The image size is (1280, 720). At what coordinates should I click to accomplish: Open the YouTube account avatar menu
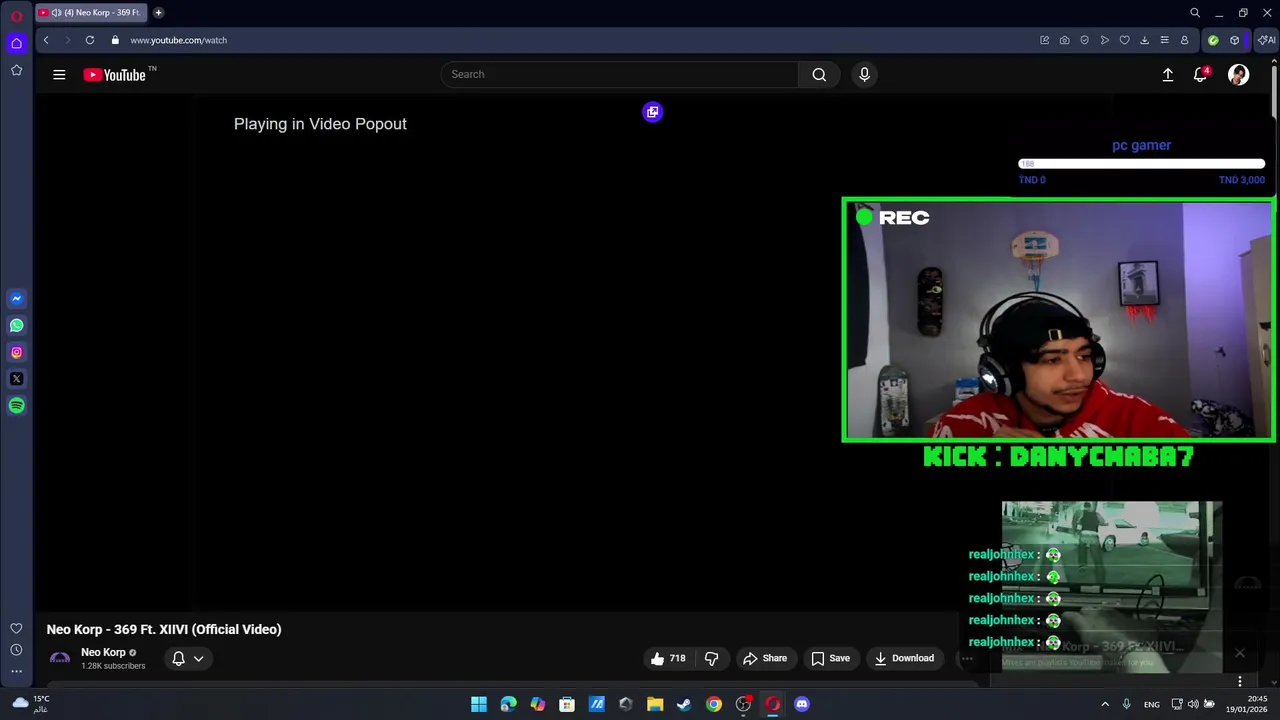1238,75
